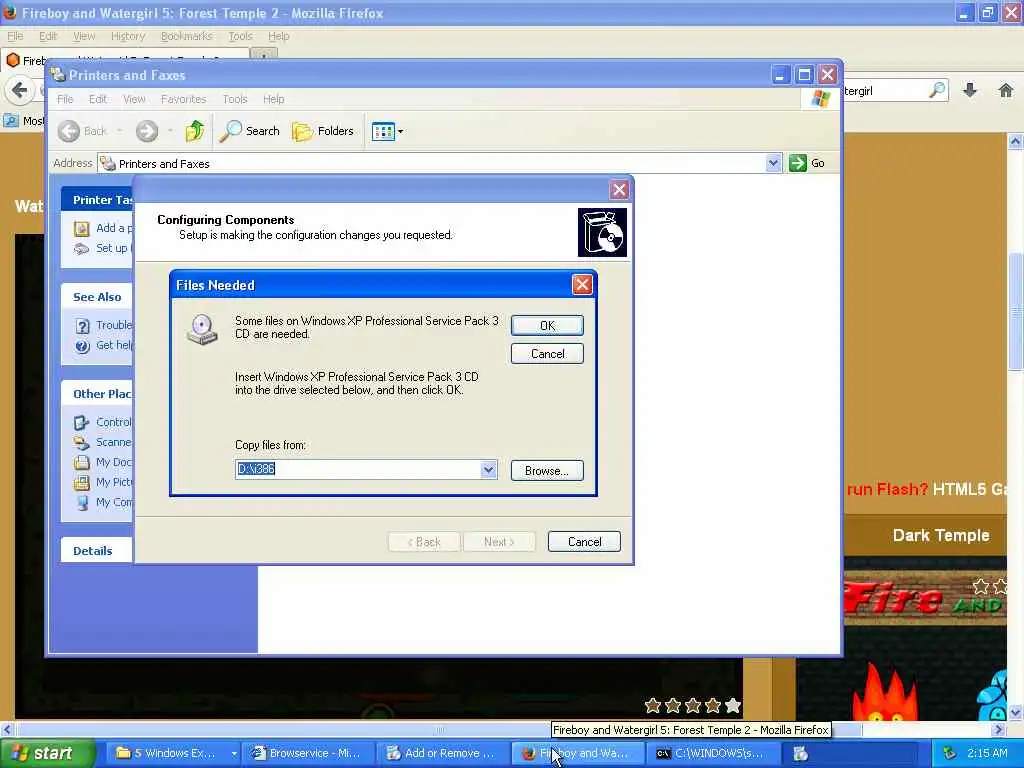Image resolution: width=1024 pixels, height=768 pixels.
Task: Open the Copy files from dropdown
Action: point(488,469)
